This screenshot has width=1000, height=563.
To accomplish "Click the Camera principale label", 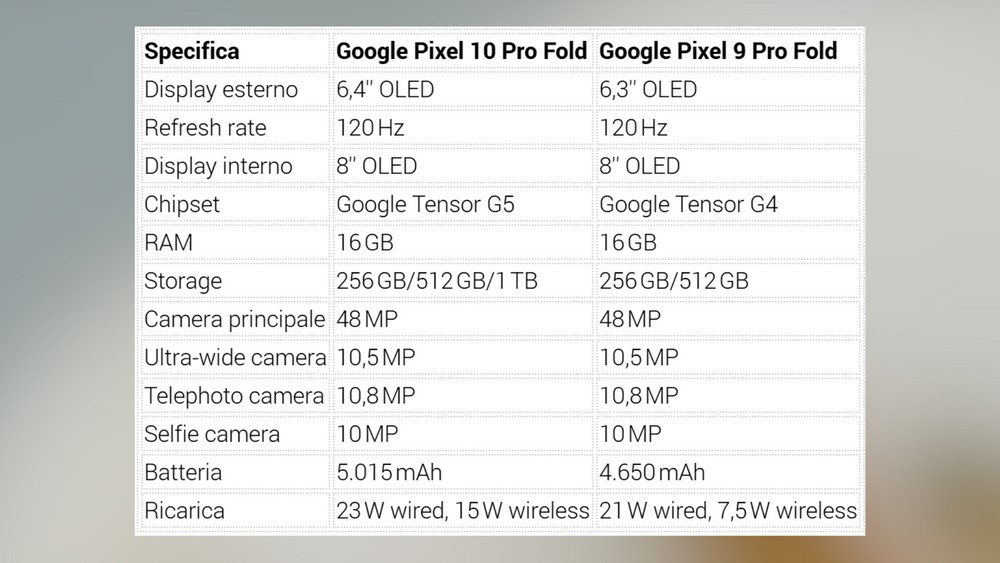I will 235,319.
